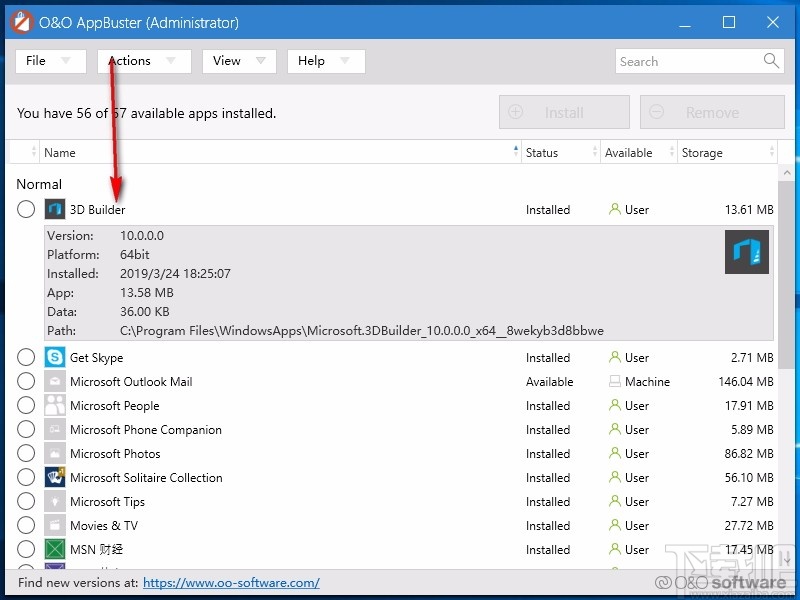
Task: Select the radio button for Microsoft Outlook Mail
Action: click(x=26, y=381)
